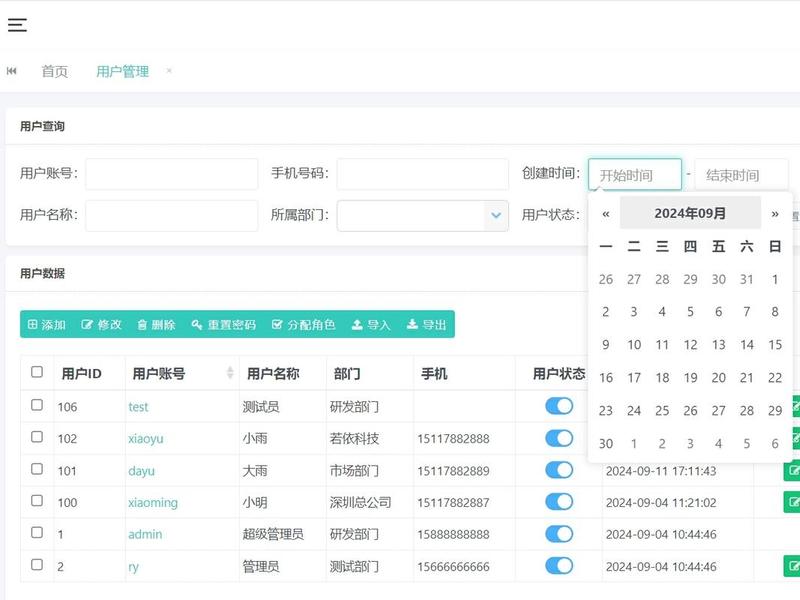Click the 添加 button

coord(46,324)
